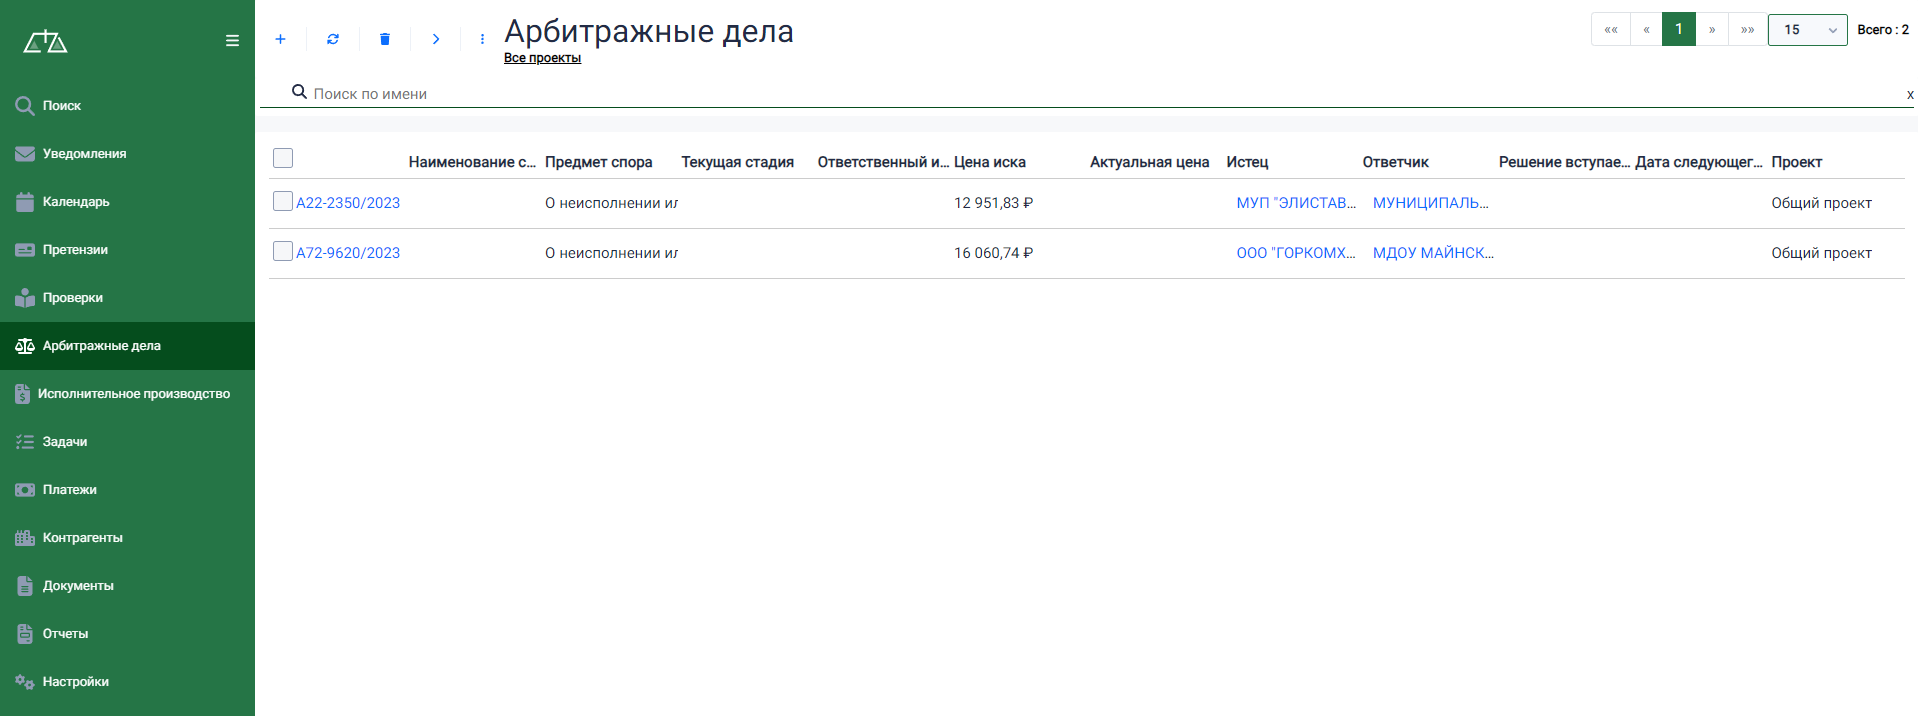
Task: Clear the search with the x icon
Action: click(1909, 95)
